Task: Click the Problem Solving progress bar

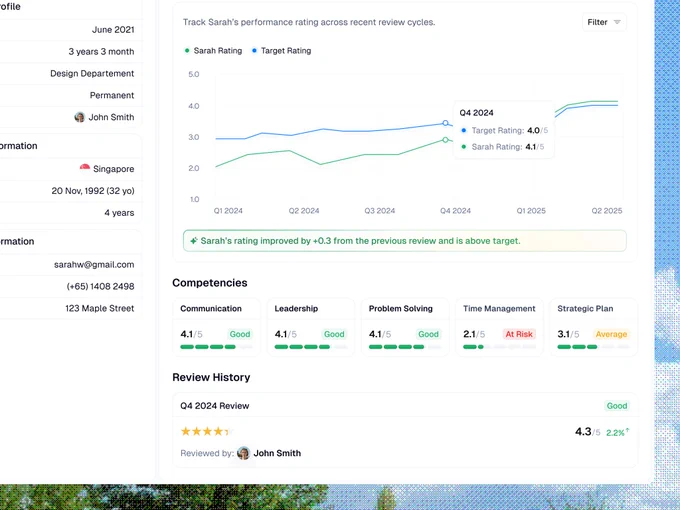Action: pos(405,347)
